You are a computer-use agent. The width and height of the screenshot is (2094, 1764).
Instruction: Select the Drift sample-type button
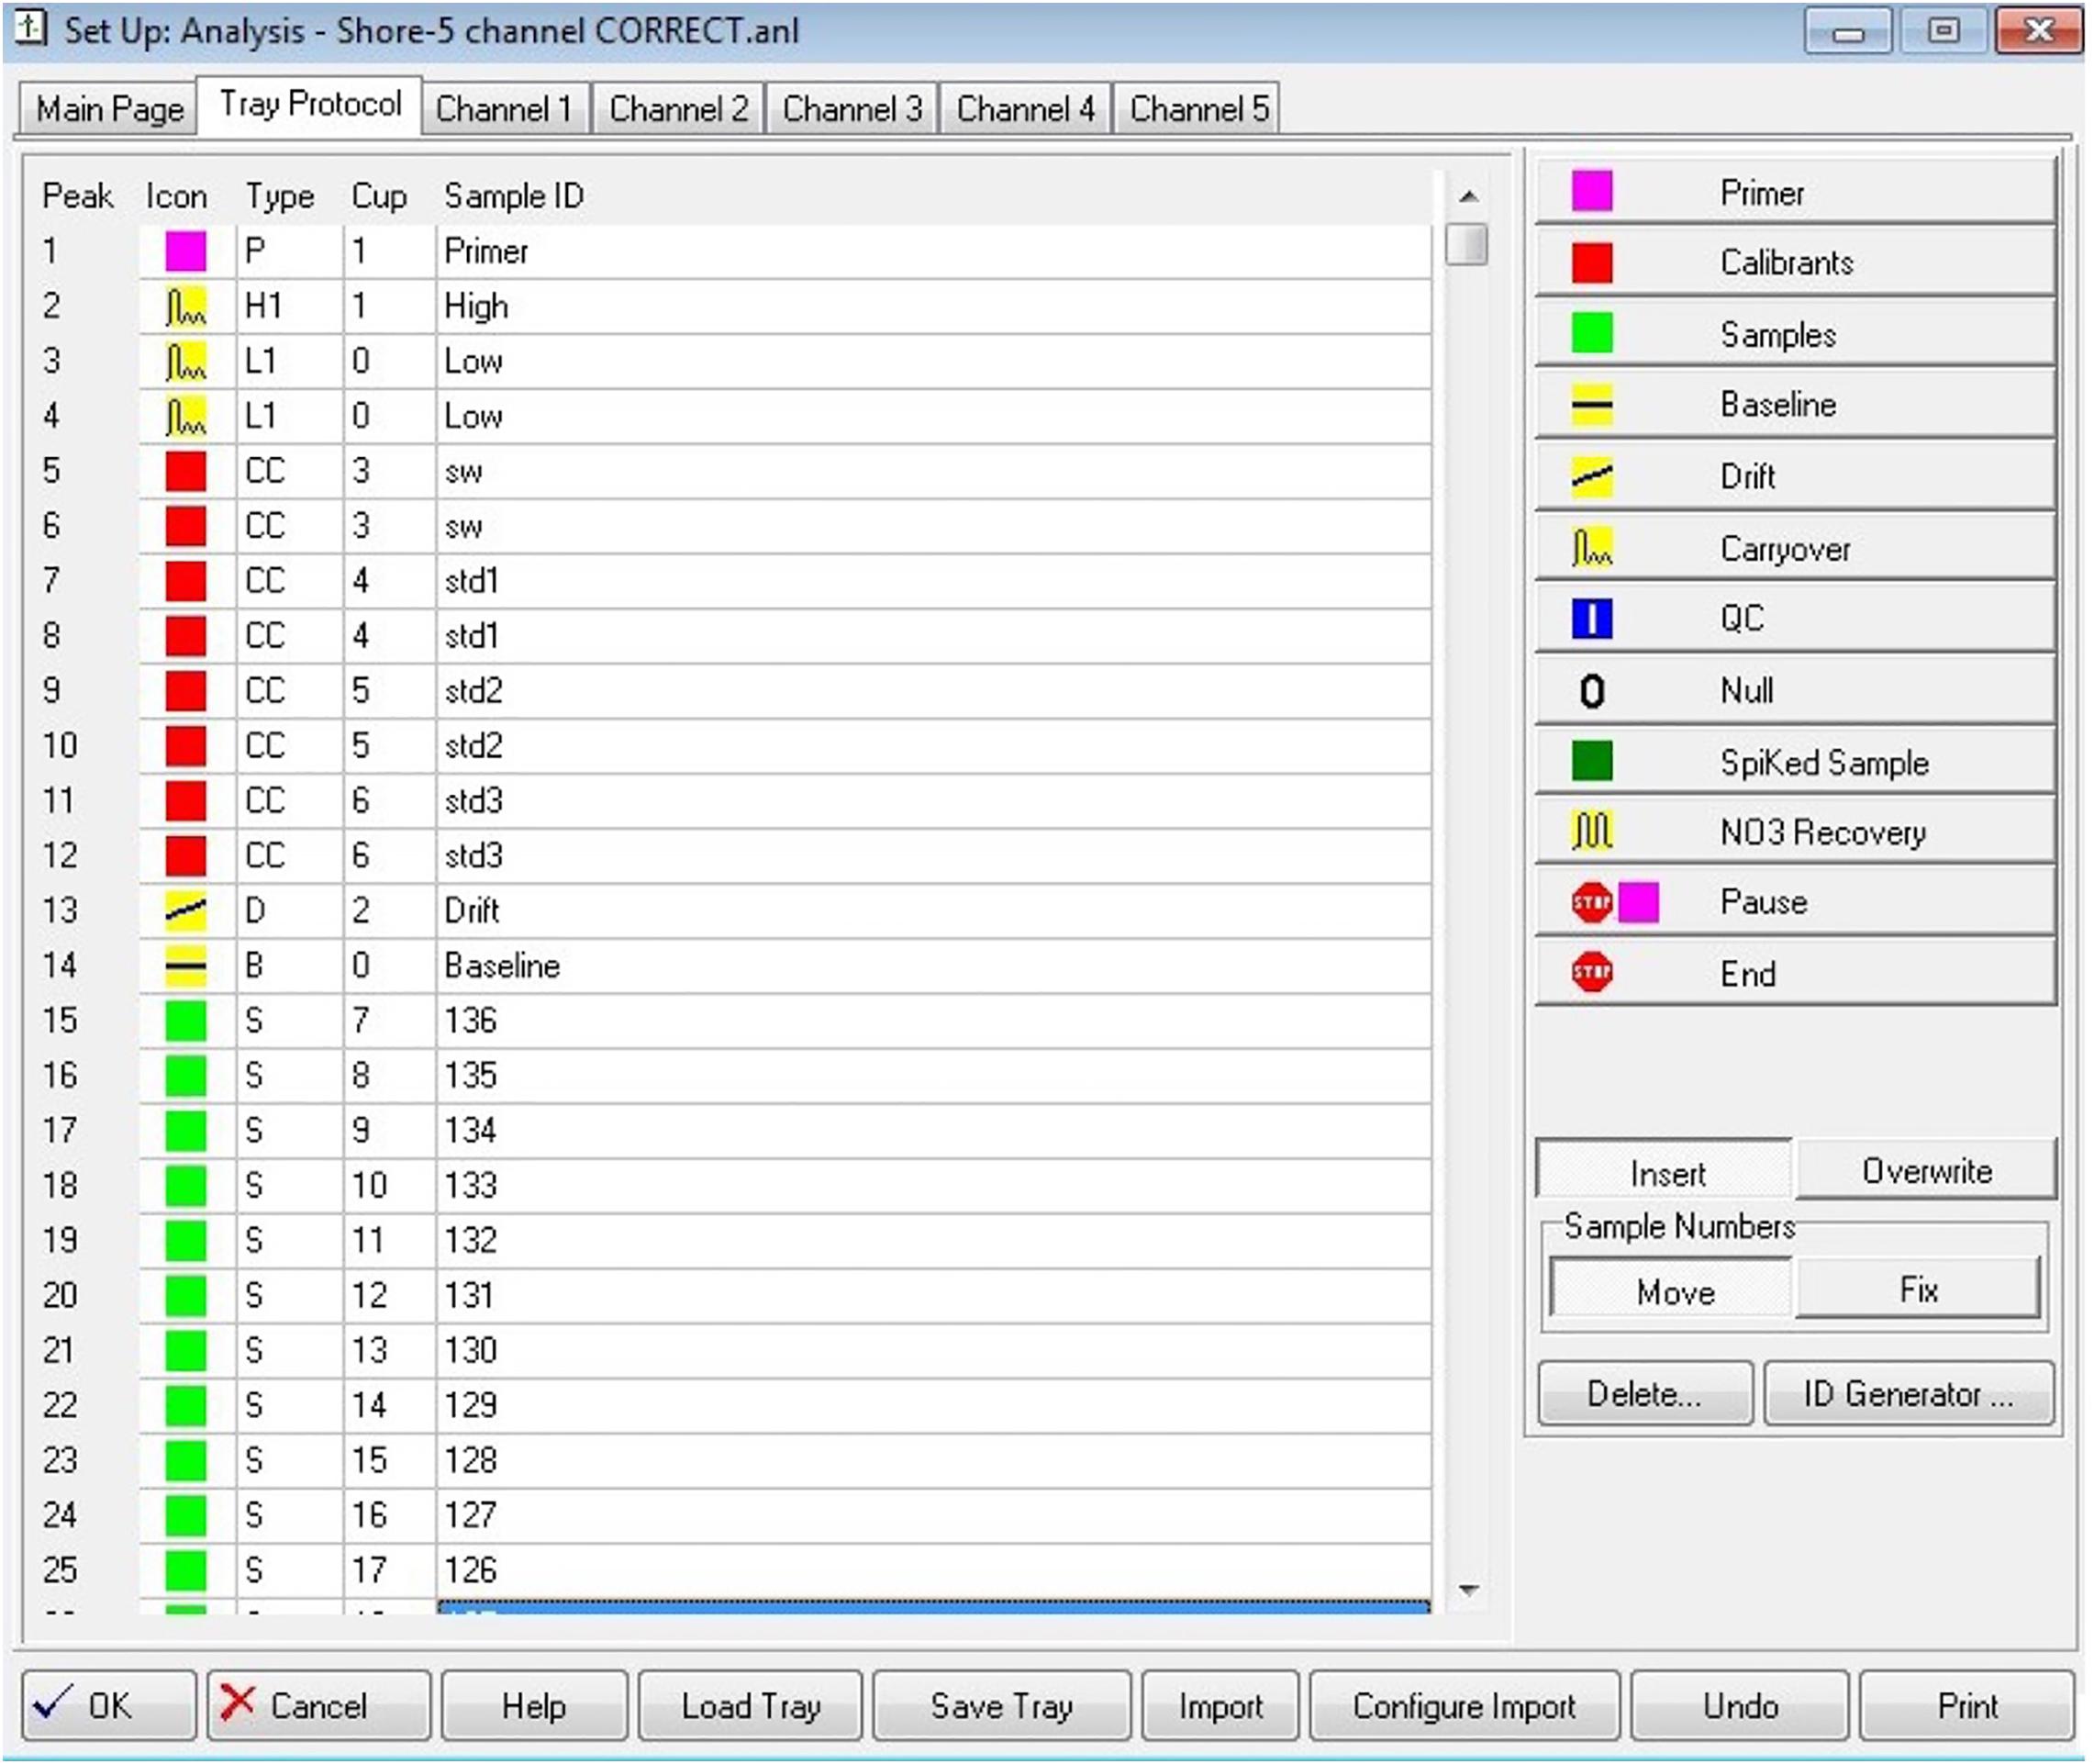(x=1796, y=476)
